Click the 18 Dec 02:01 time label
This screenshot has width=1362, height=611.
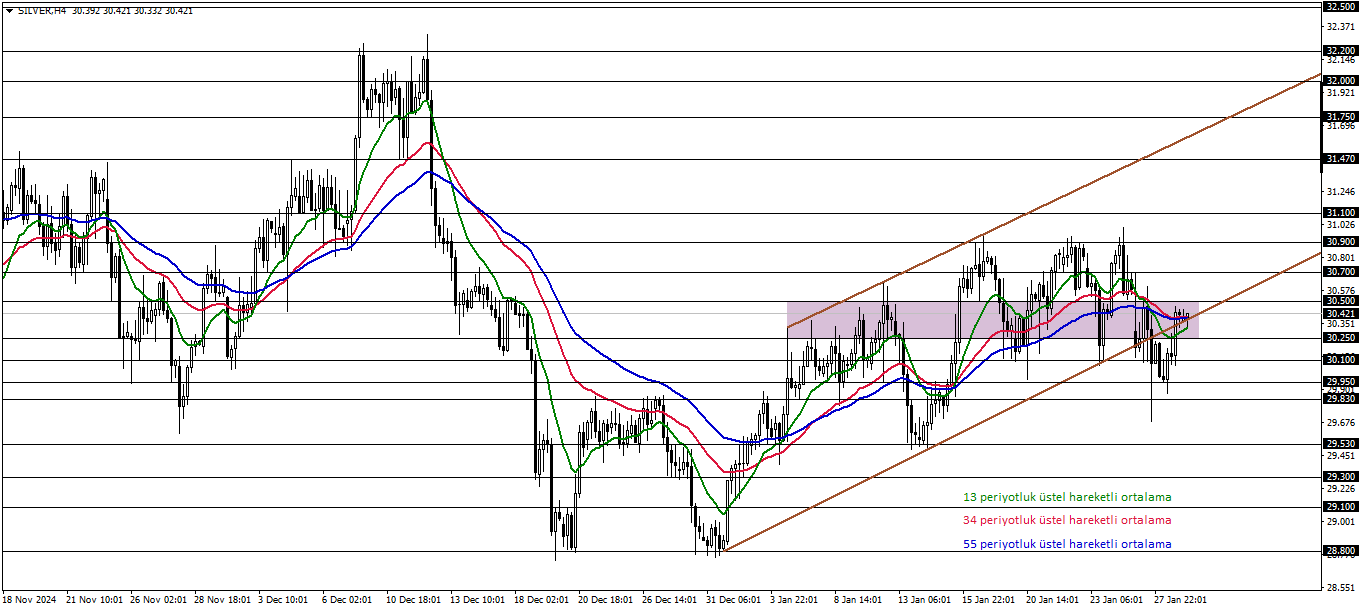tap(543, 600)
